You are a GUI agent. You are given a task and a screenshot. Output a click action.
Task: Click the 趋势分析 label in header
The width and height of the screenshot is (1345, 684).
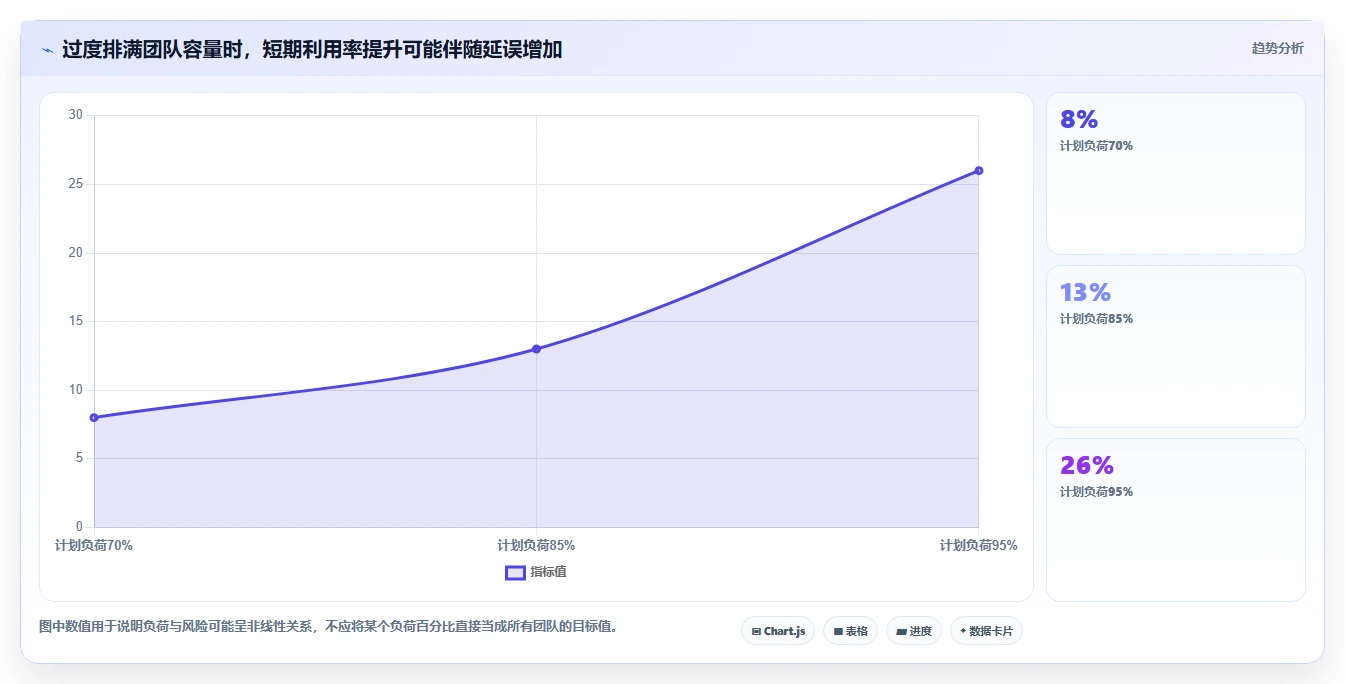pos(1277,48)
